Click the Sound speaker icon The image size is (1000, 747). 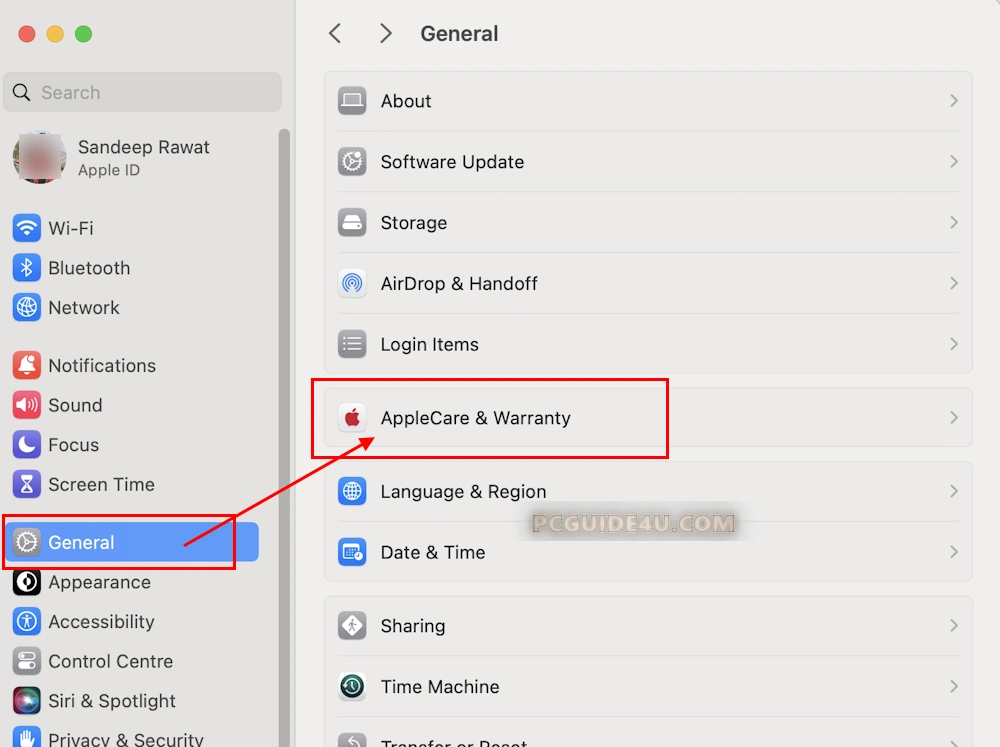pyautogui.click(x=27, y=405)
